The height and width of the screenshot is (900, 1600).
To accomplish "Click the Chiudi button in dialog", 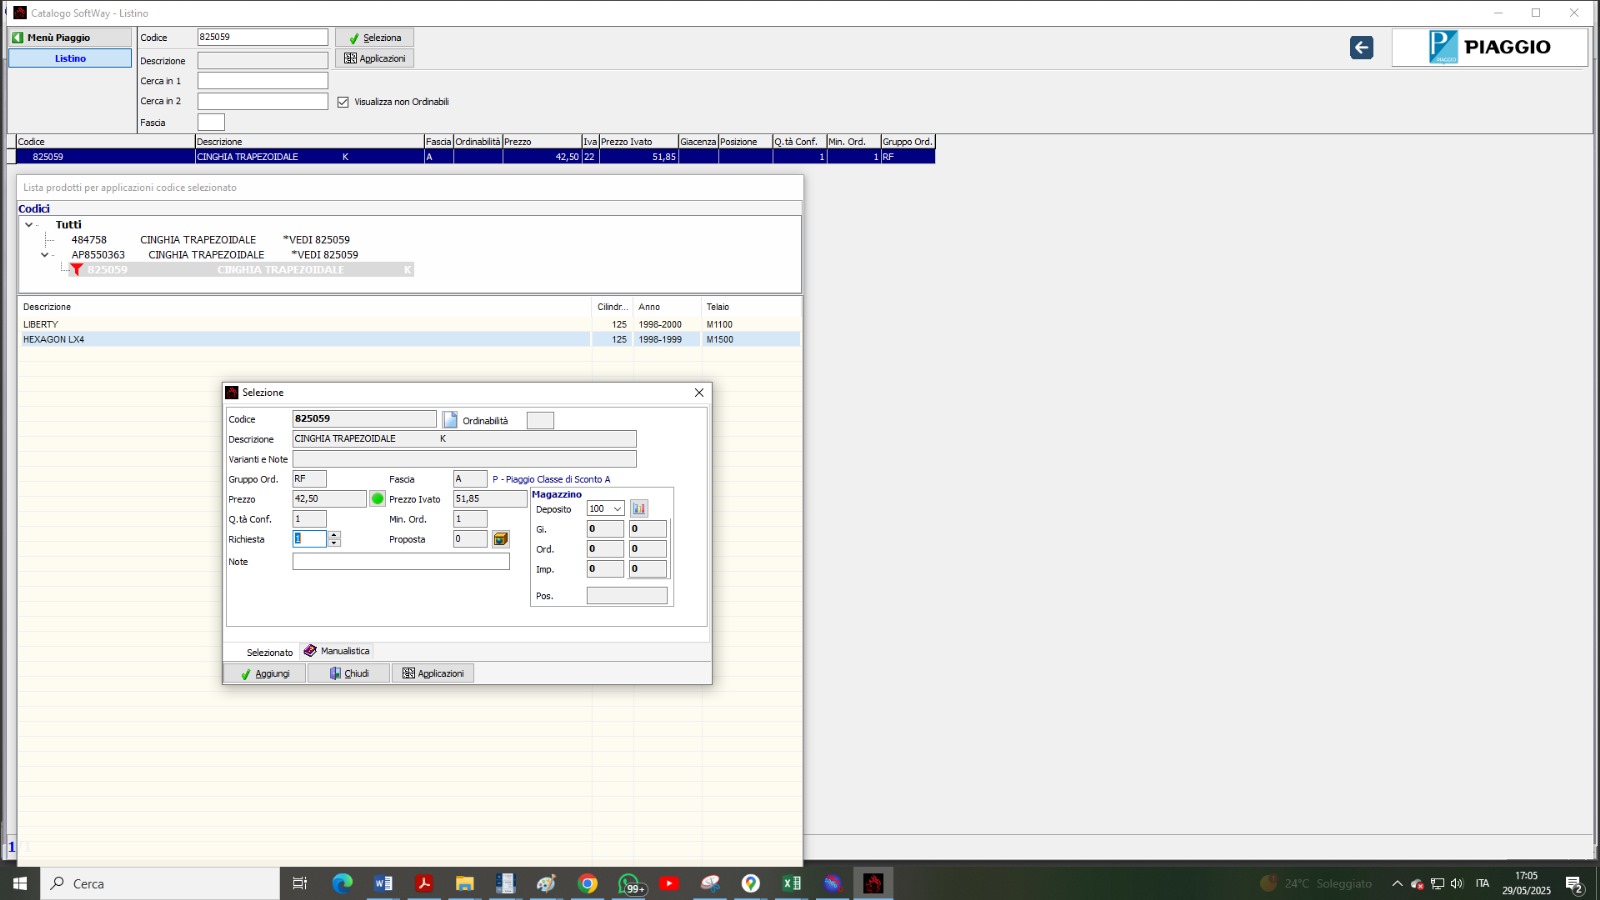I will click(x=349, y=674).
